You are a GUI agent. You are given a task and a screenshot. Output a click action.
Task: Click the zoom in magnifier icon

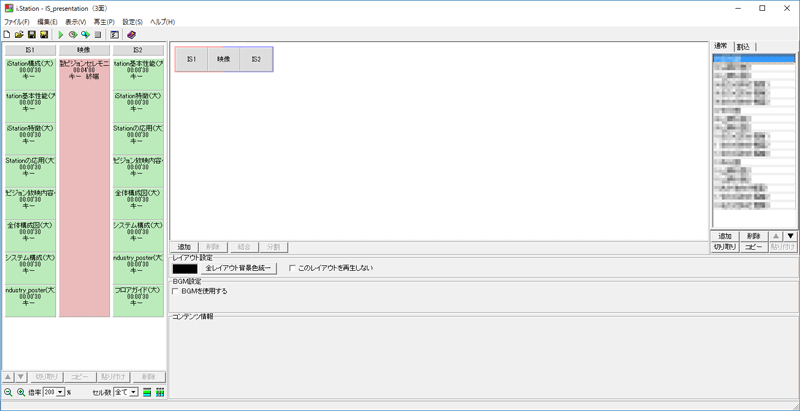click(x=20, y=392)
